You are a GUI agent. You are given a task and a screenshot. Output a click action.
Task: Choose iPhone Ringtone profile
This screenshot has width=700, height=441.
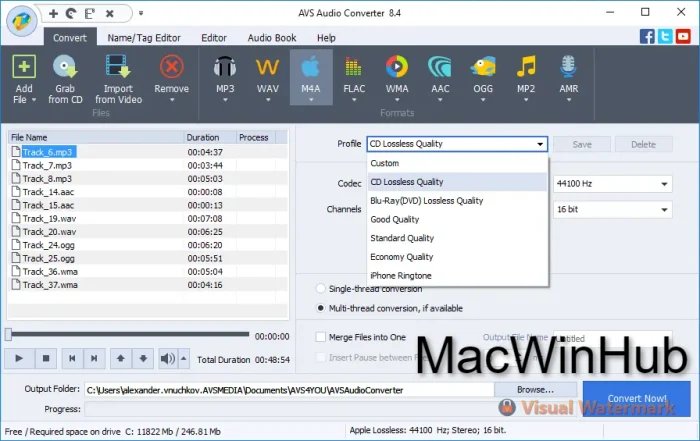pos(457,276)
